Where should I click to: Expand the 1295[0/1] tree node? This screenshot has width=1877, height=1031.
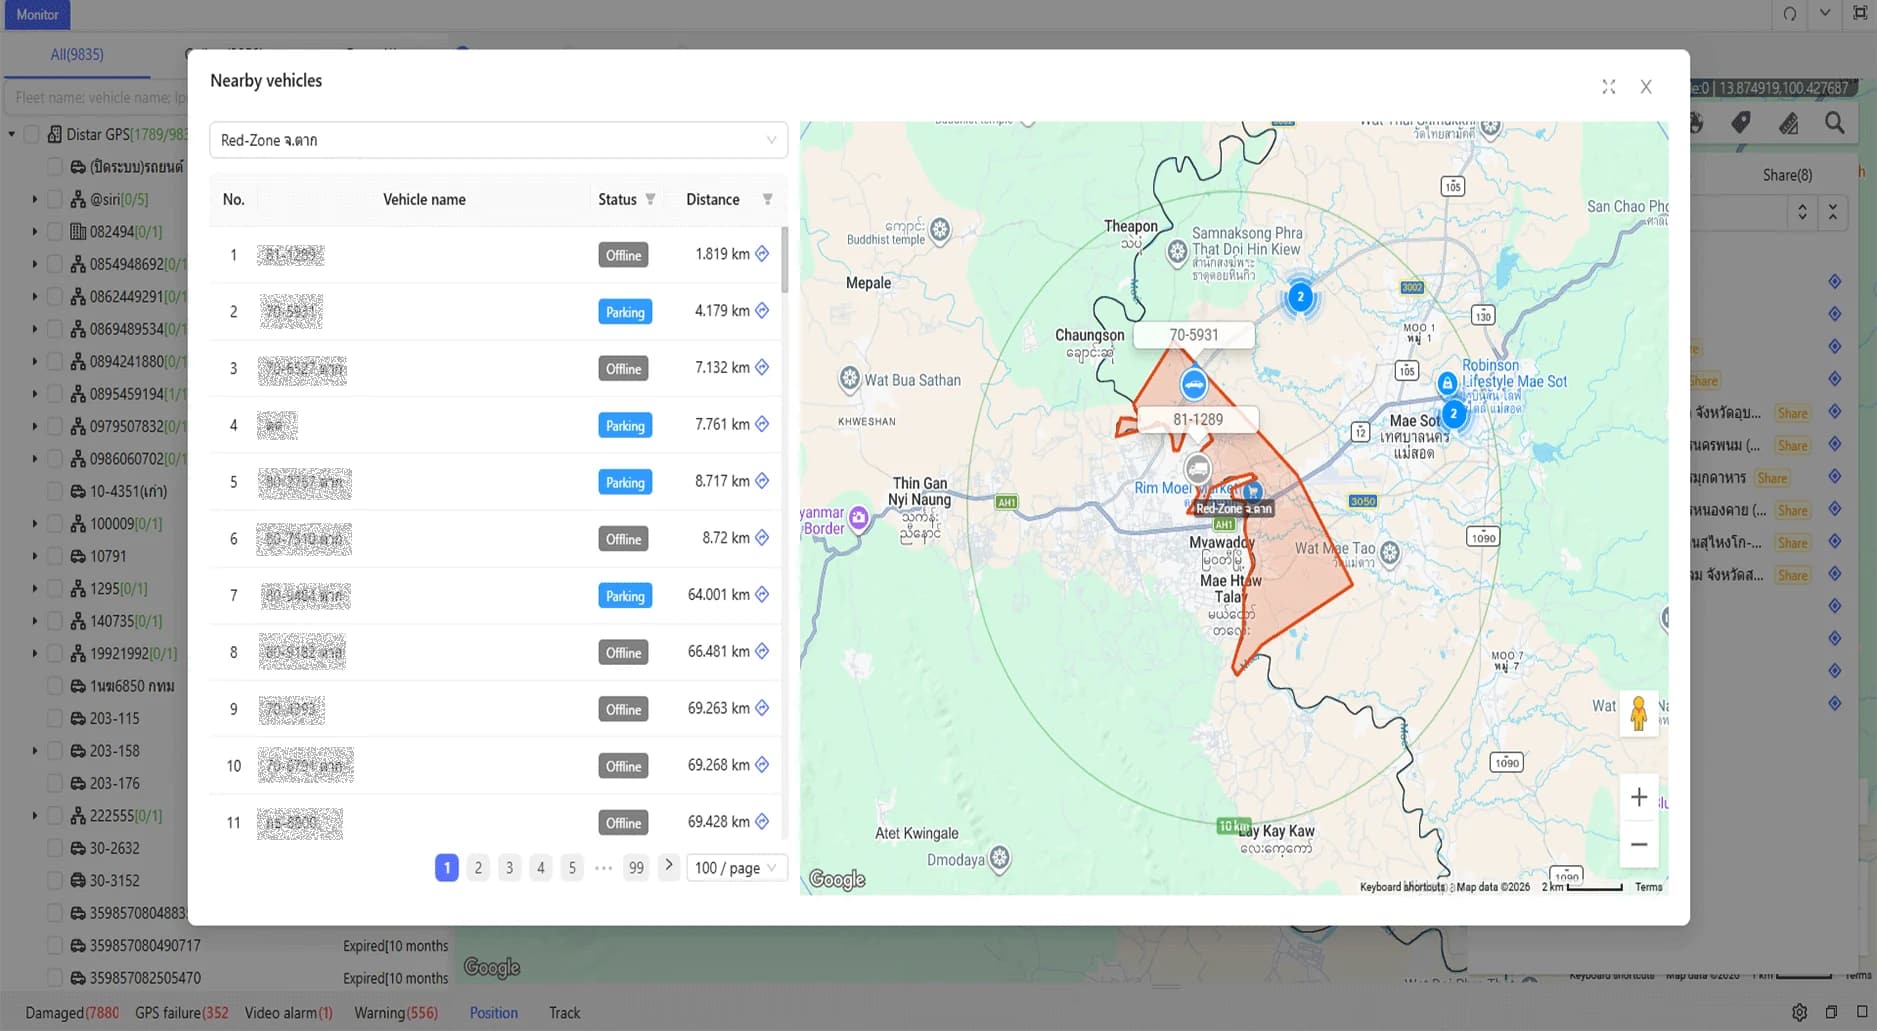pyautogui.click(x=35, y=588)
